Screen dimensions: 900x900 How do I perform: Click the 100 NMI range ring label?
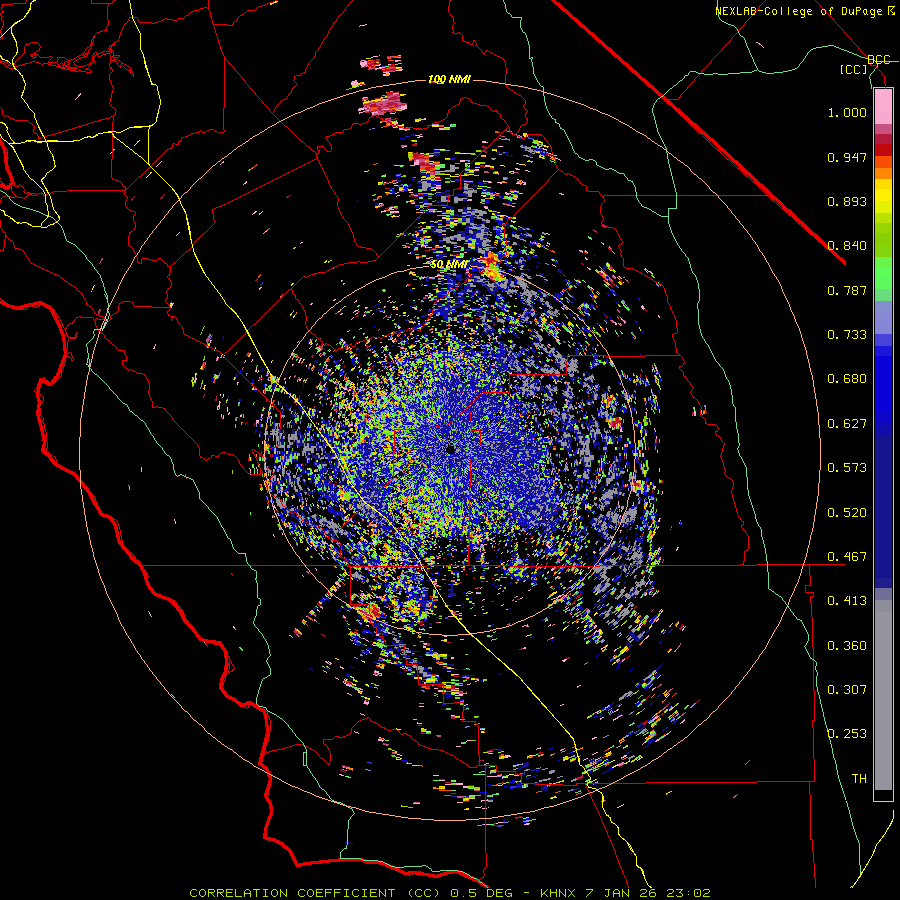(x=449, y=79)
